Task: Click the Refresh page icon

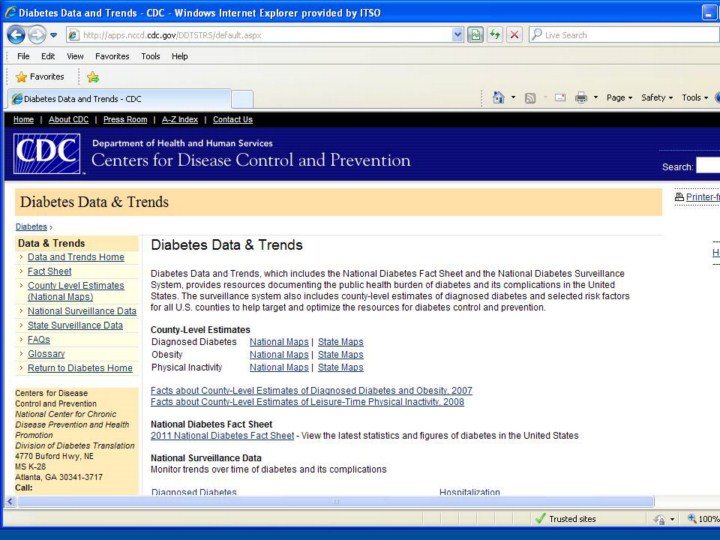Action: click(x=495, y=34)
